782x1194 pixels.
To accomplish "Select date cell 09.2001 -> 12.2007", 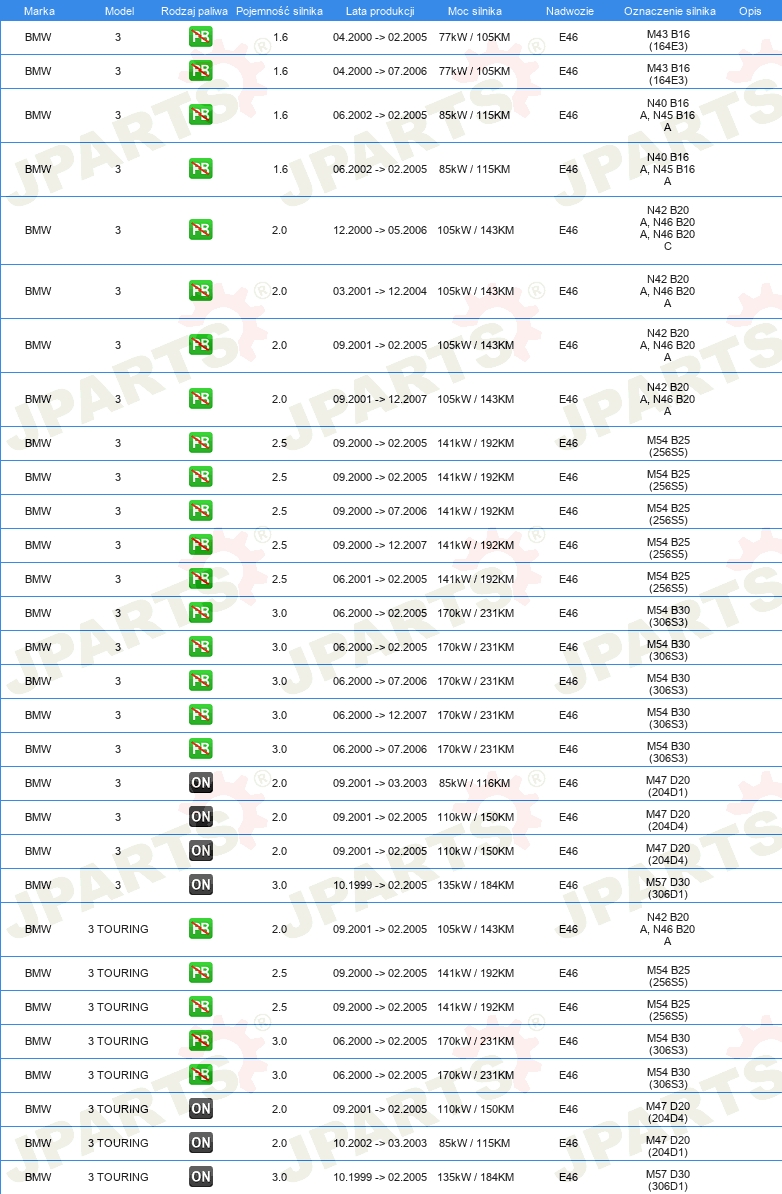I will click(380, 399).
